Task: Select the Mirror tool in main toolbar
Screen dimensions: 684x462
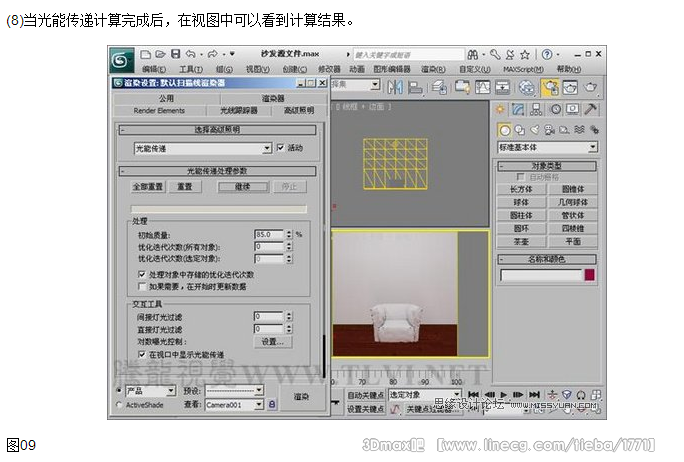Action: click(x=395, y=87)
